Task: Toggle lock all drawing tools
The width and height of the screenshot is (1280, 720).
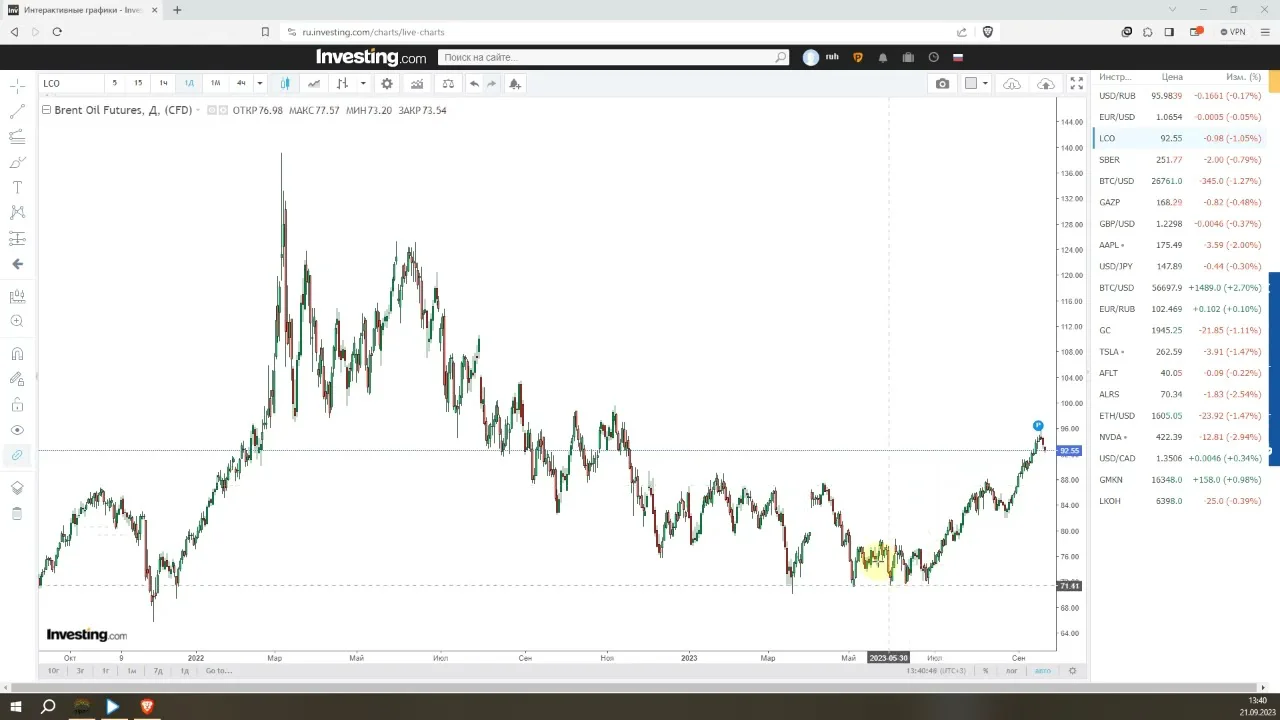Action: (x=17, y=405)
